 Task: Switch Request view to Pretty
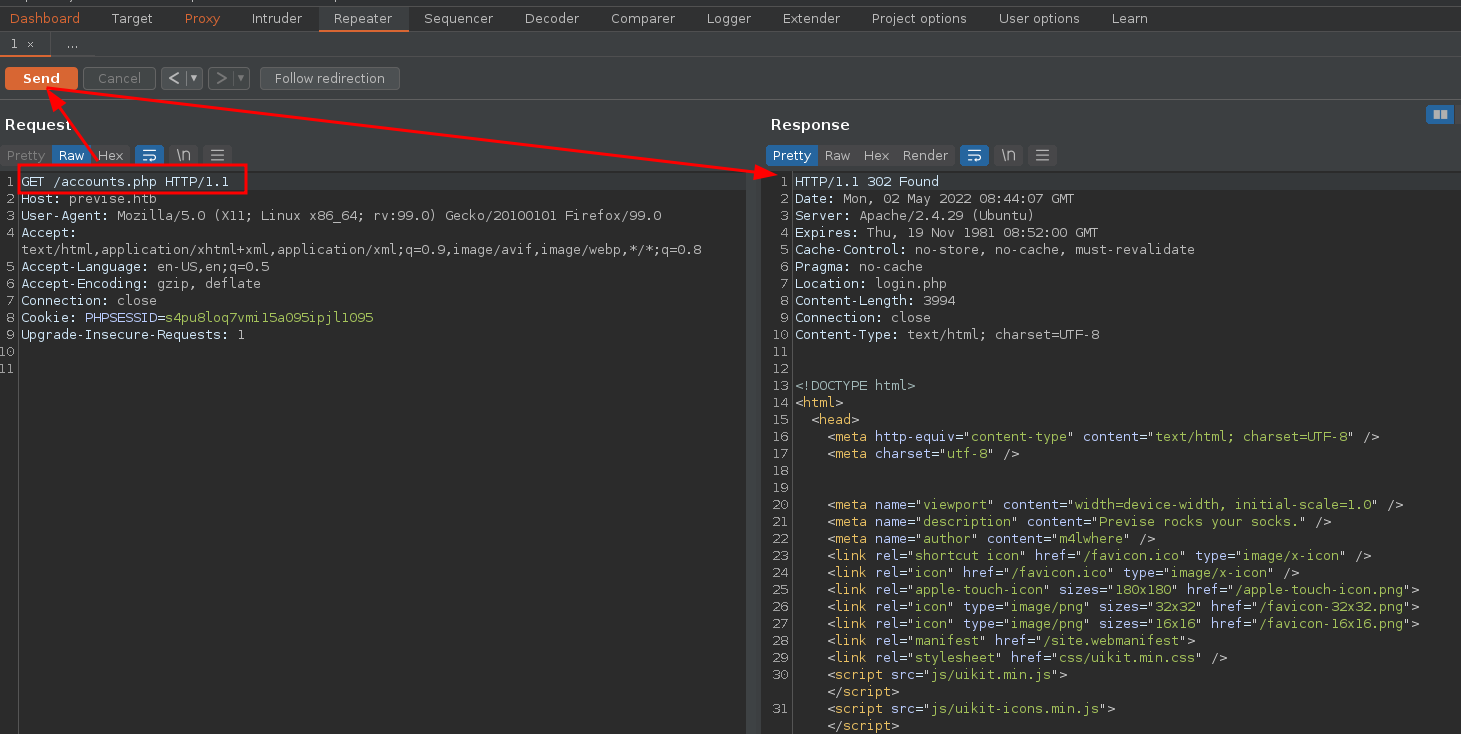coord(26,155)
